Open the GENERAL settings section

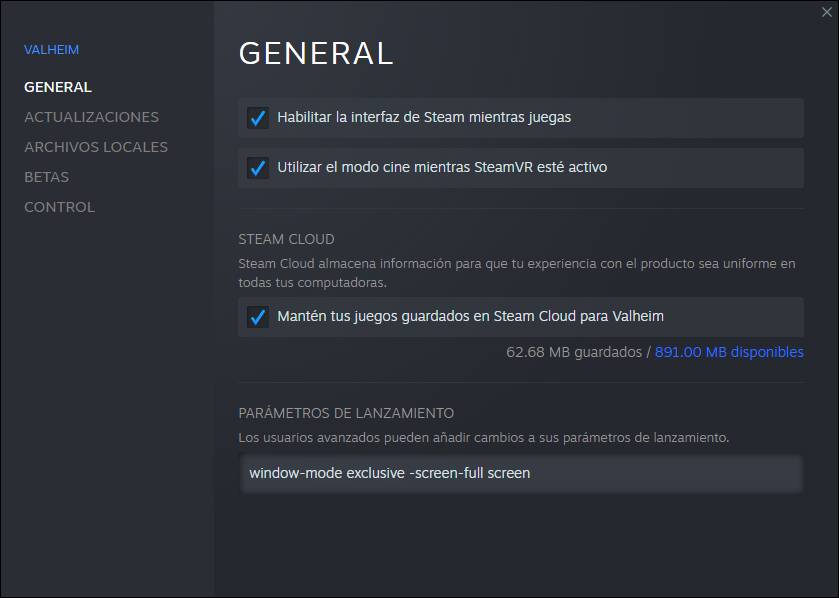[58, 87]
